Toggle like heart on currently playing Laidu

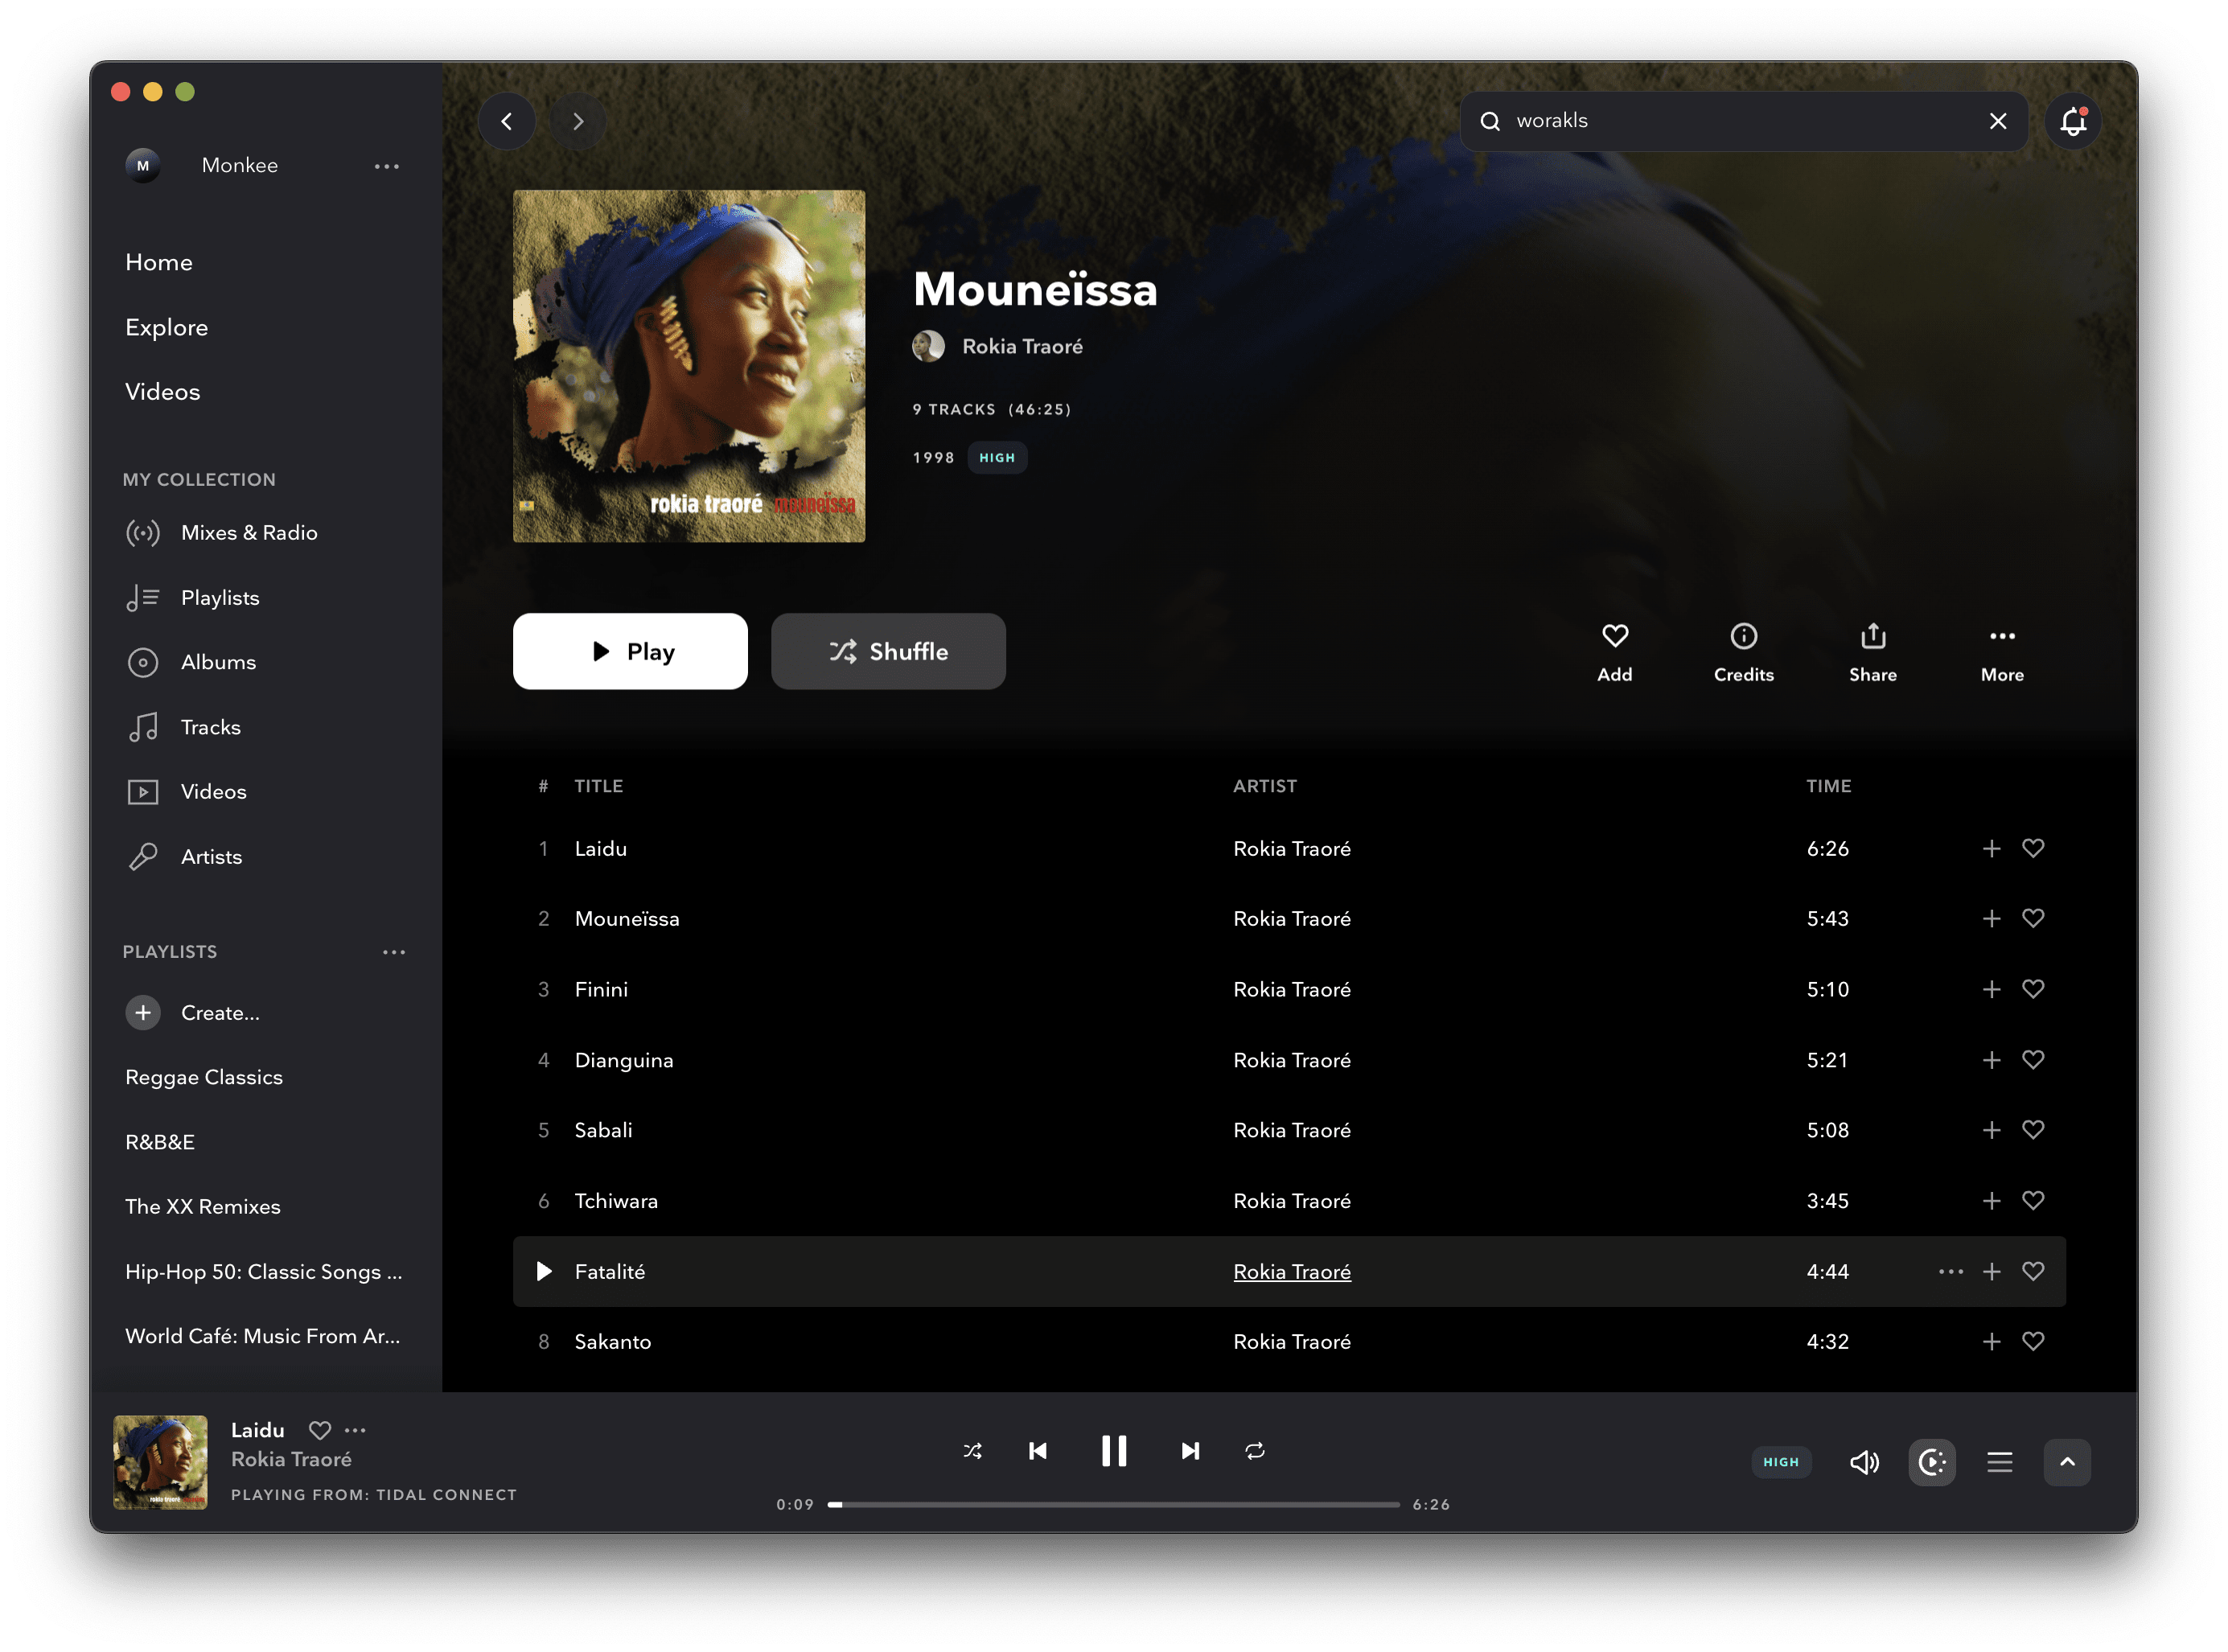tap(318, 1428)
